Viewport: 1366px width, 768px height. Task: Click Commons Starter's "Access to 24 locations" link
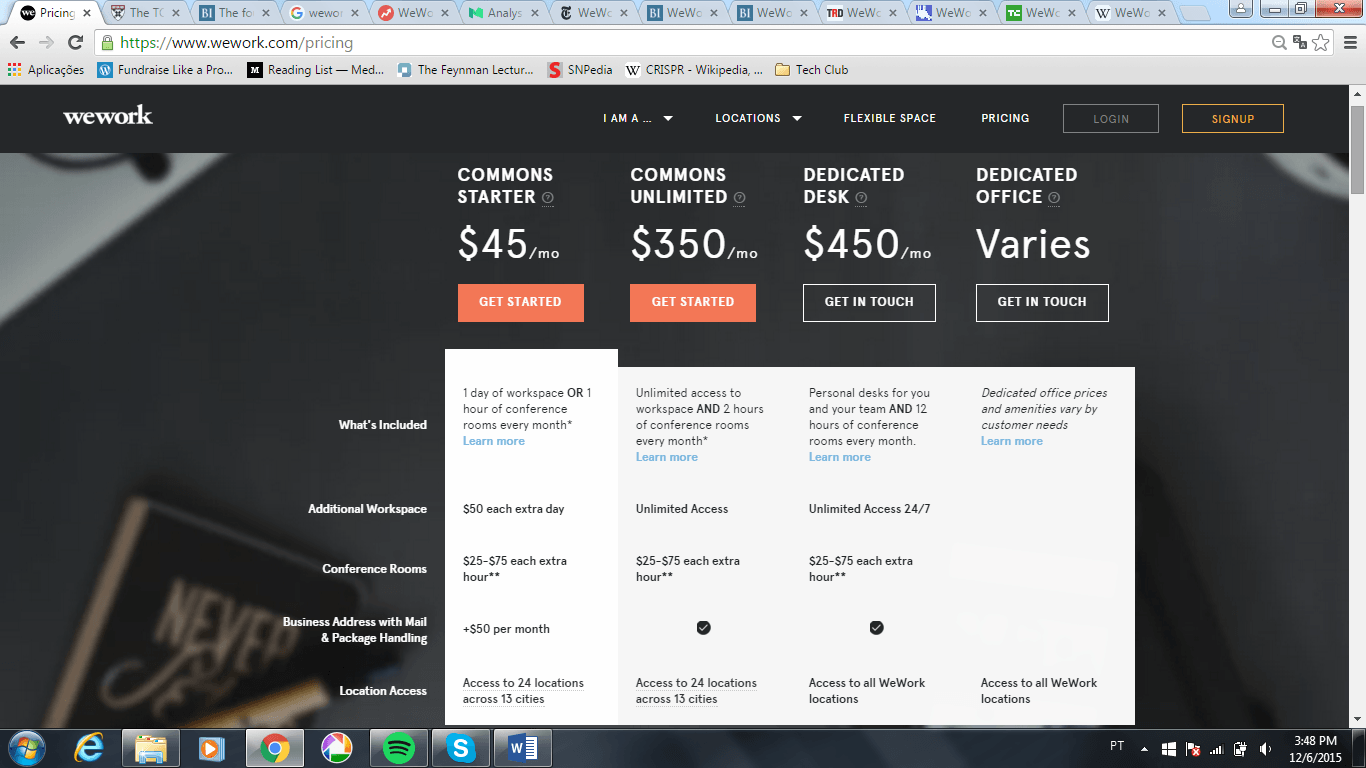[523, 691]
